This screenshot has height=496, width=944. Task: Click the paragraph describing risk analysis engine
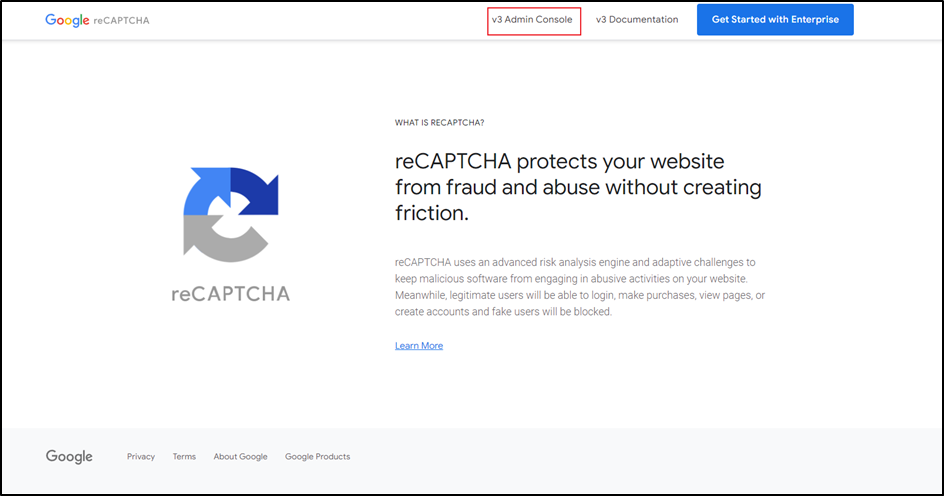(580, 287)
